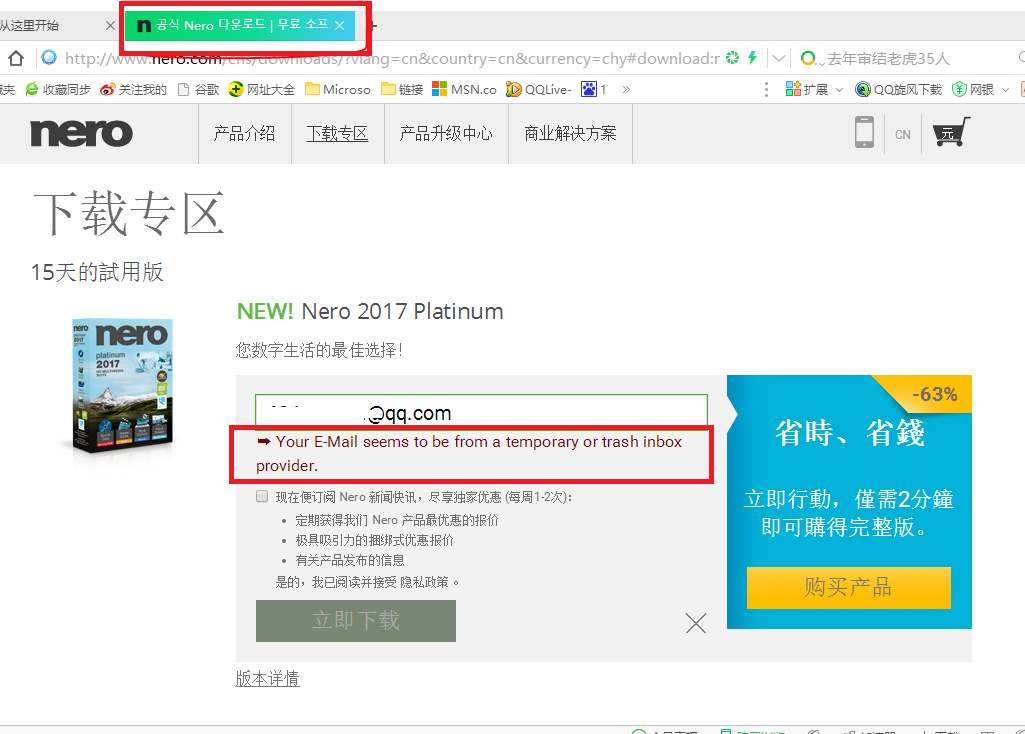1025x734 pixels.
Task: Tick the Nero newsletter subscription checkbox
Action: [262, 496]
